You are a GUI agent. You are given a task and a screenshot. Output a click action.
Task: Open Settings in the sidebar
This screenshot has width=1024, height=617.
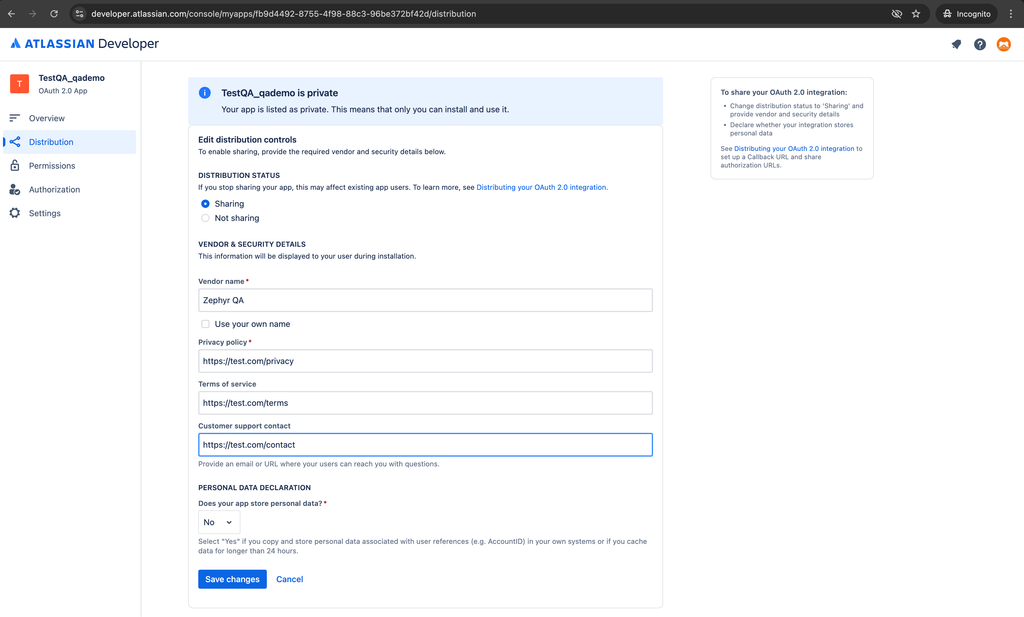point(44,213)
